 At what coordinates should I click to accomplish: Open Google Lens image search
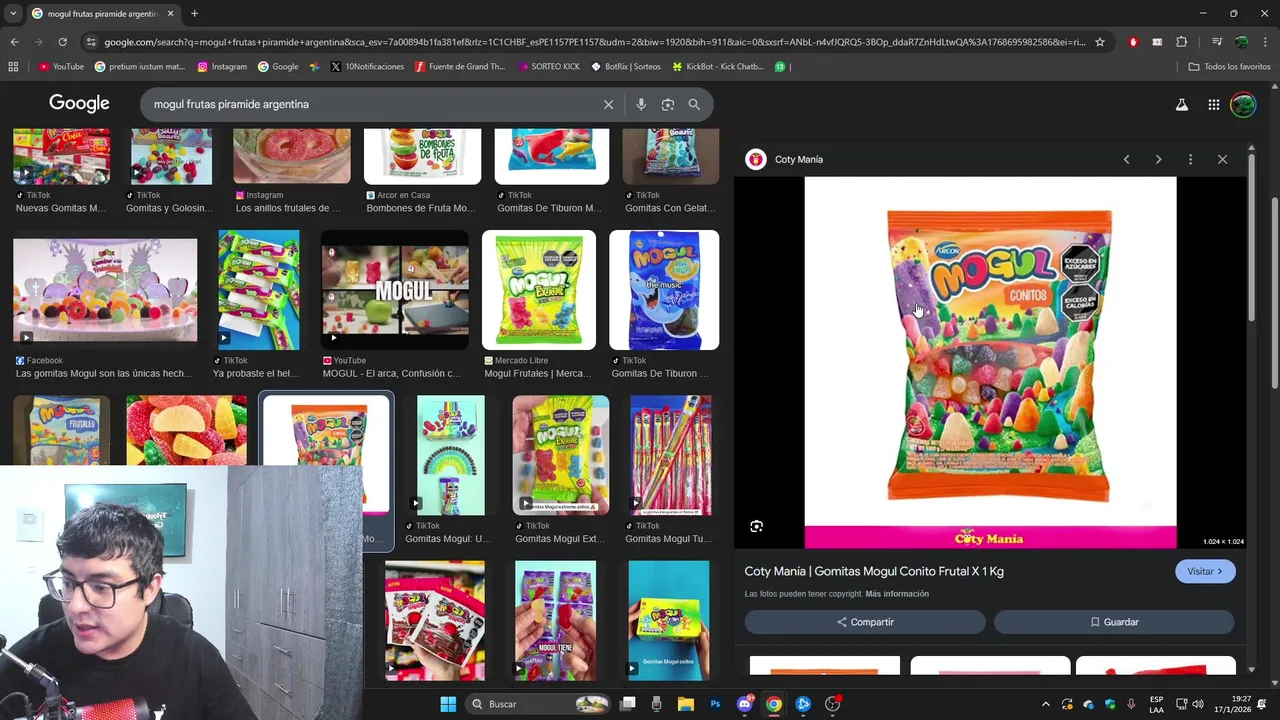click(668, 104)
